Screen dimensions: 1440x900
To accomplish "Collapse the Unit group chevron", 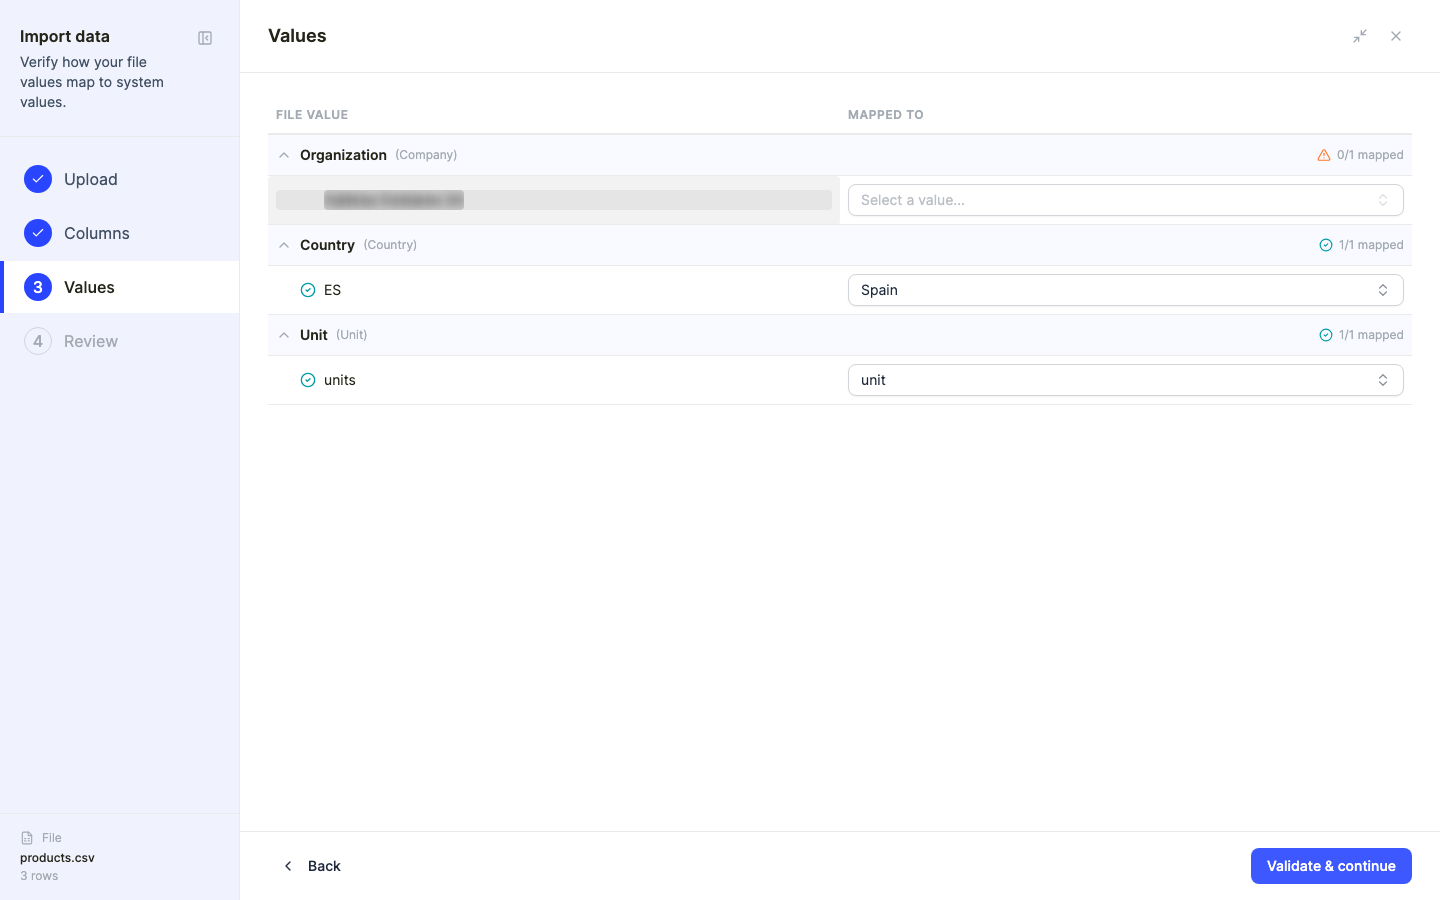I will pyautogui.click(x=284, y=335).
